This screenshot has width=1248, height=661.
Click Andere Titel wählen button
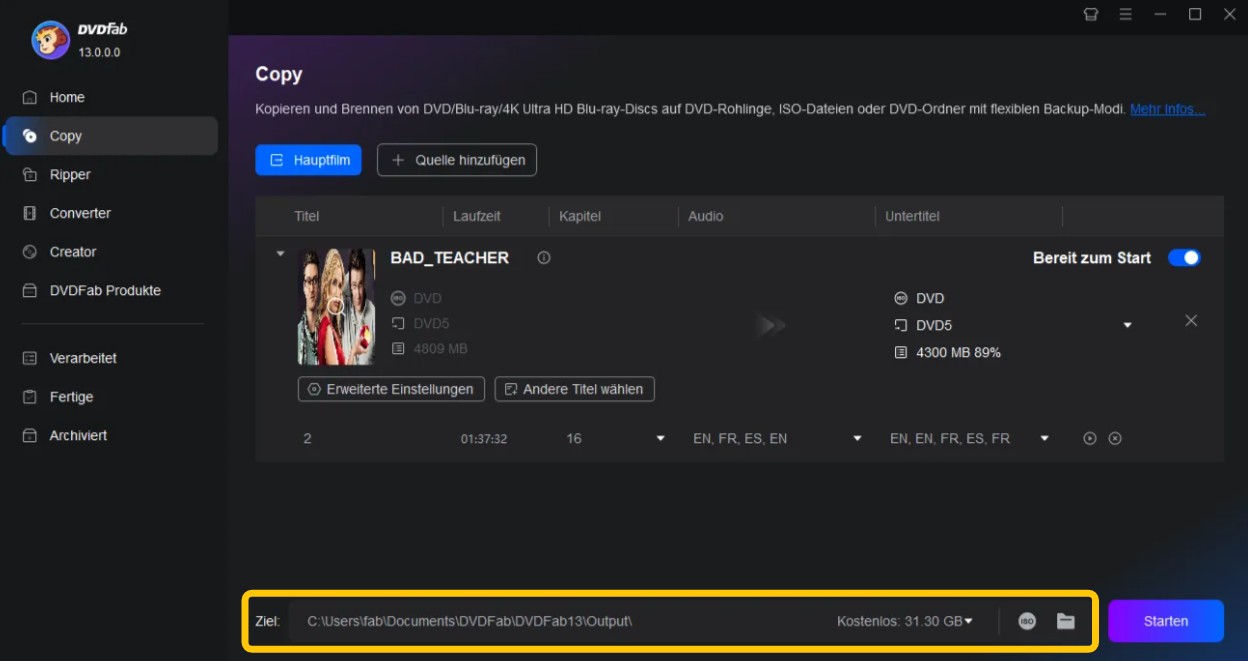(x=575, y=389)
